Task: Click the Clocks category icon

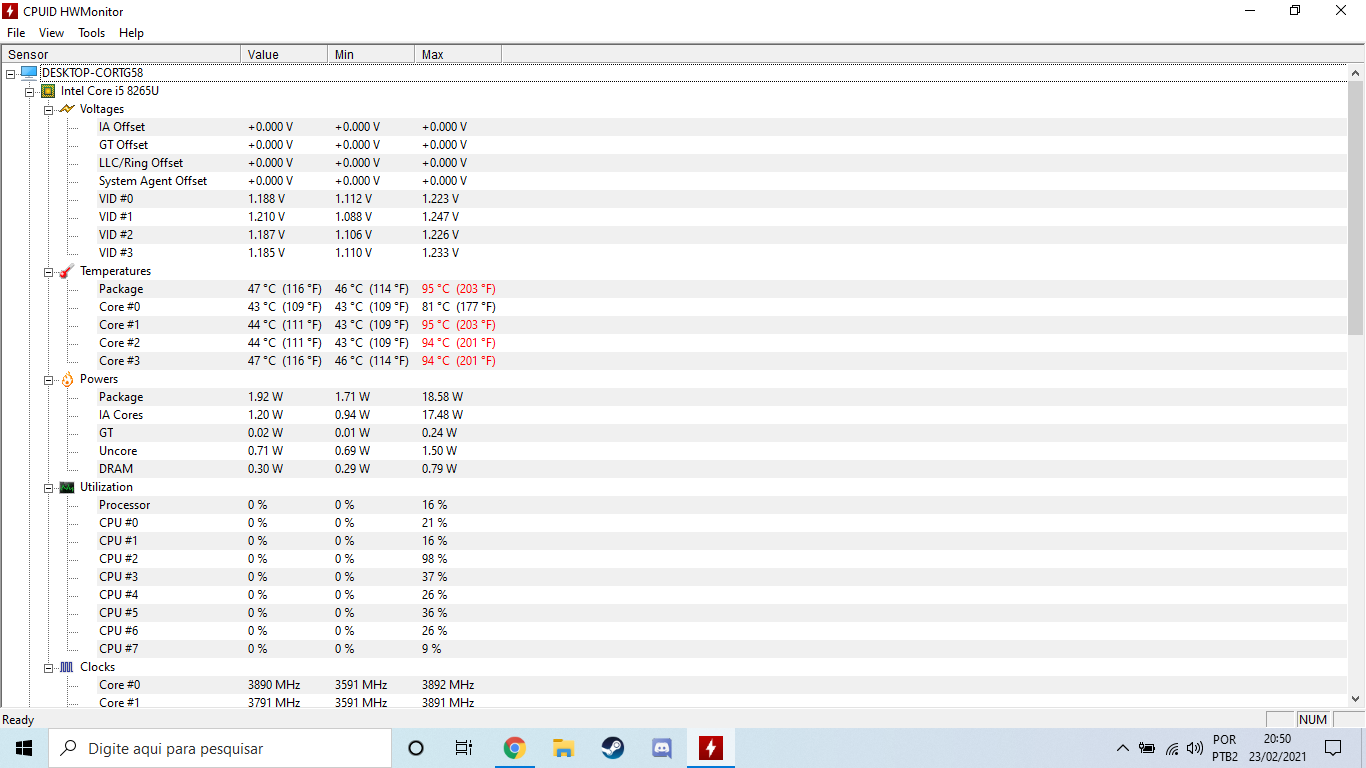Action: [67, 667]
